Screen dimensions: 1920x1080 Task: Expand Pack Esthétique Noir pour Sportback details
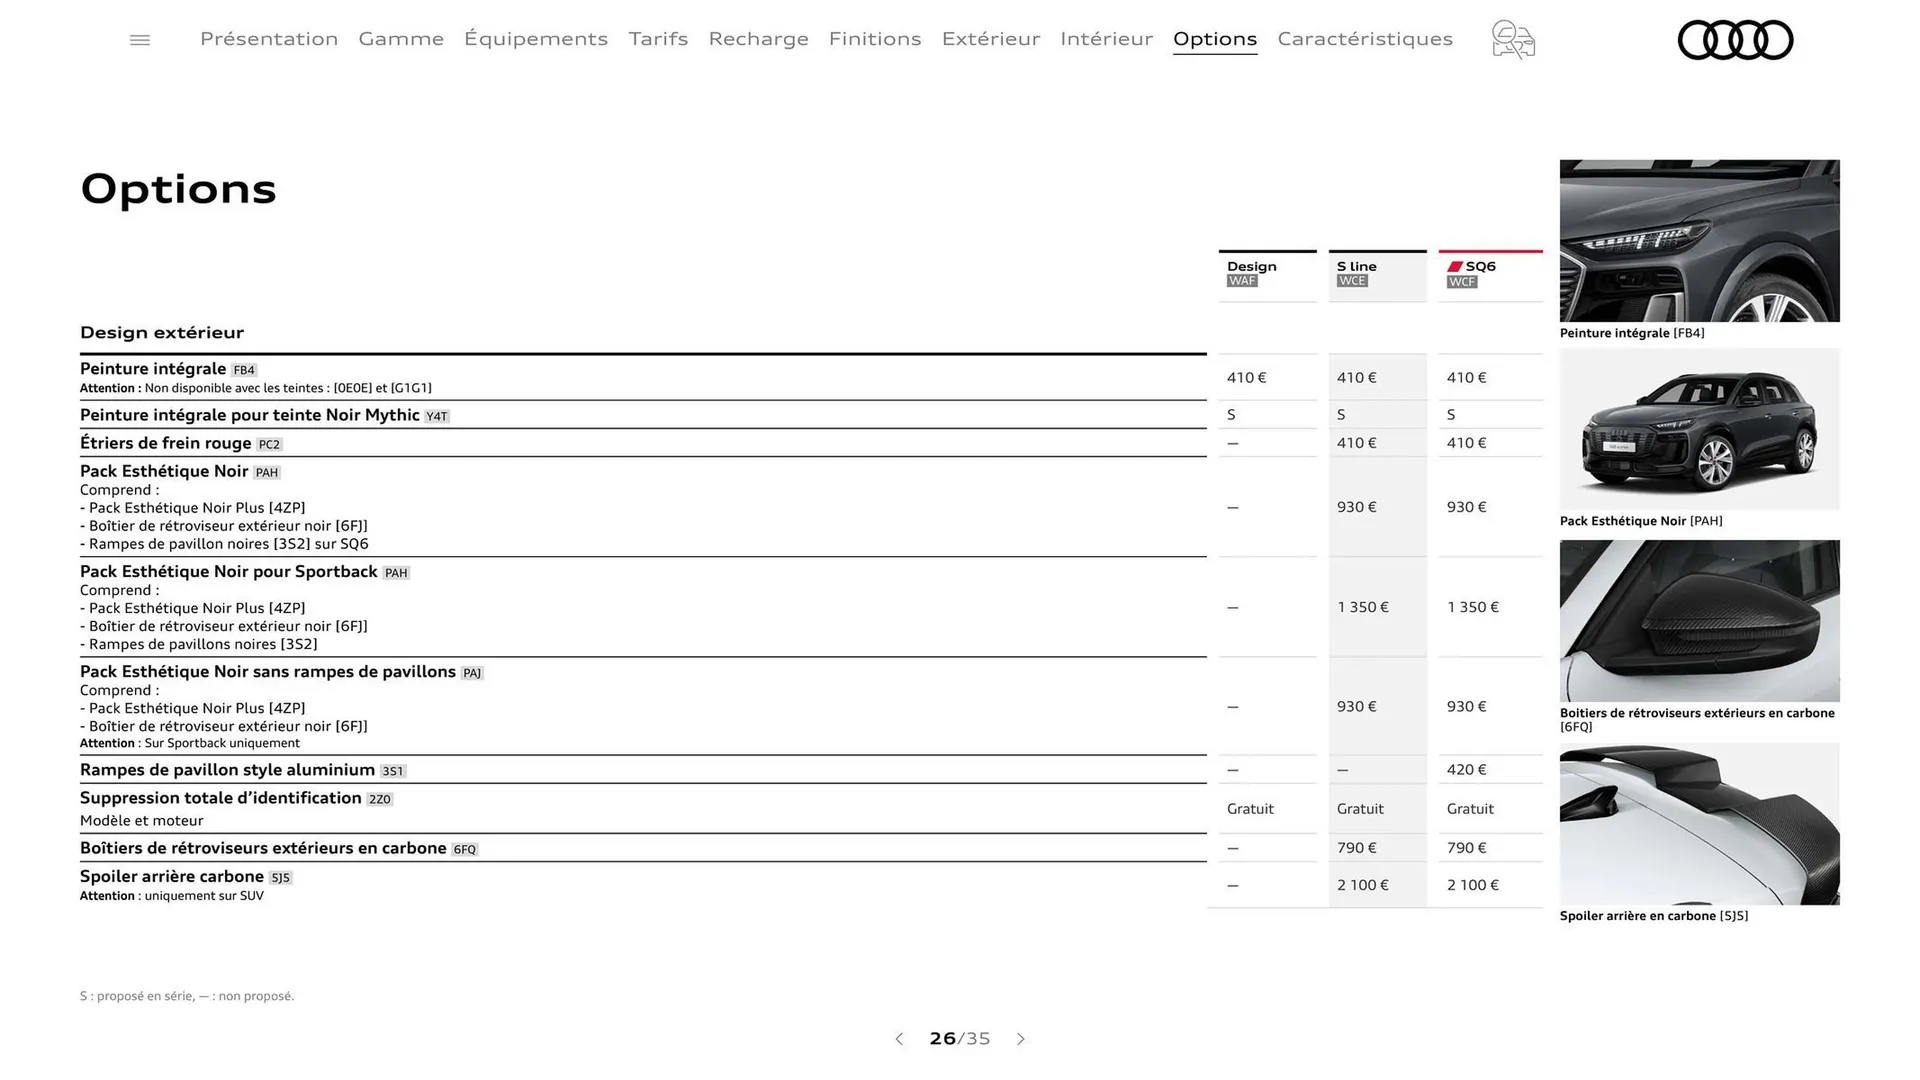(232, 571)
